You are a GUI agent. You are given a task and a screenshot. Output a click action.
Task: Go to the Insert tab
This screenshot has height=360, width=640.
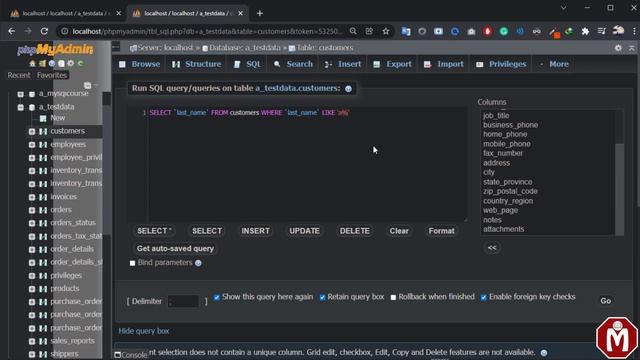[x=343, y=64]
